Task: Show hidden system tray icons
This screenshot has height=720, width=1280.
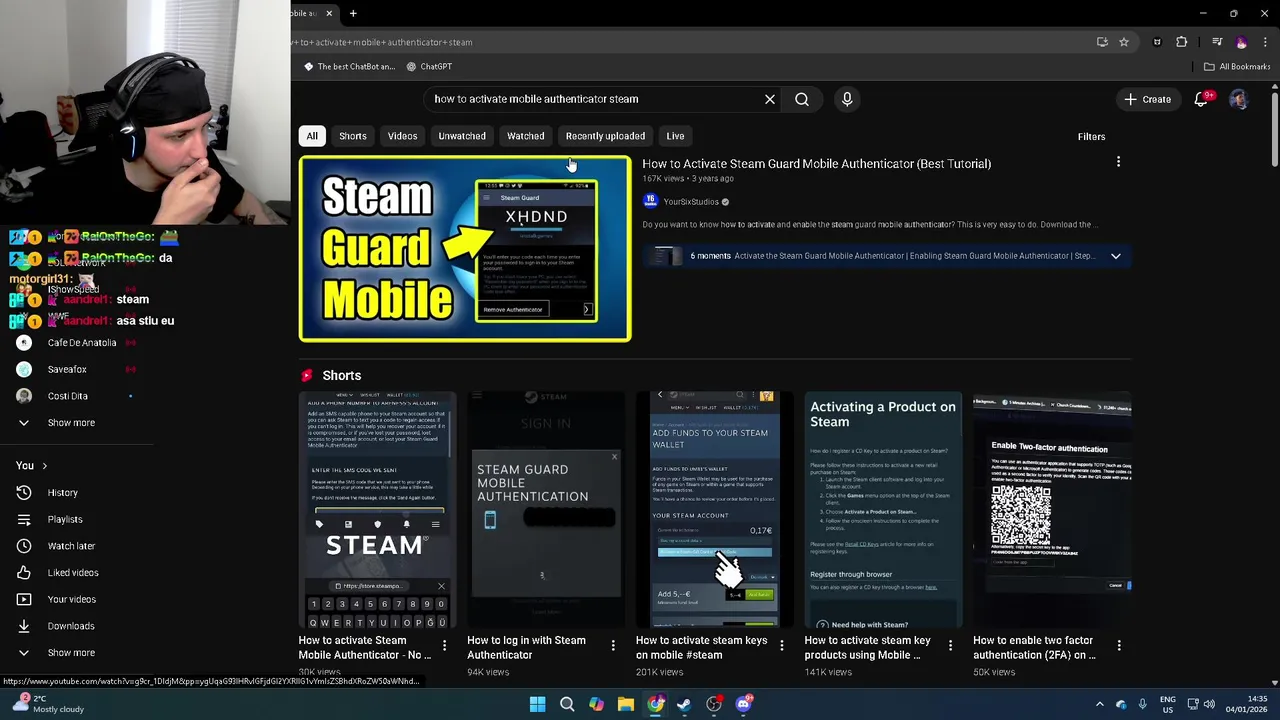Action: click(x=1099, y=704)
